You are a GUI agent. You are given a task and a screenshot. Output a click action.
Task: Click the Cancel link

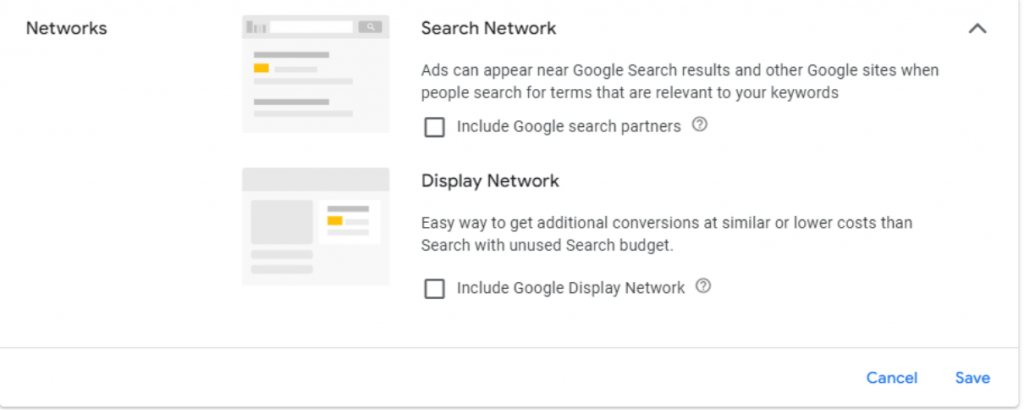click(891, 378)
